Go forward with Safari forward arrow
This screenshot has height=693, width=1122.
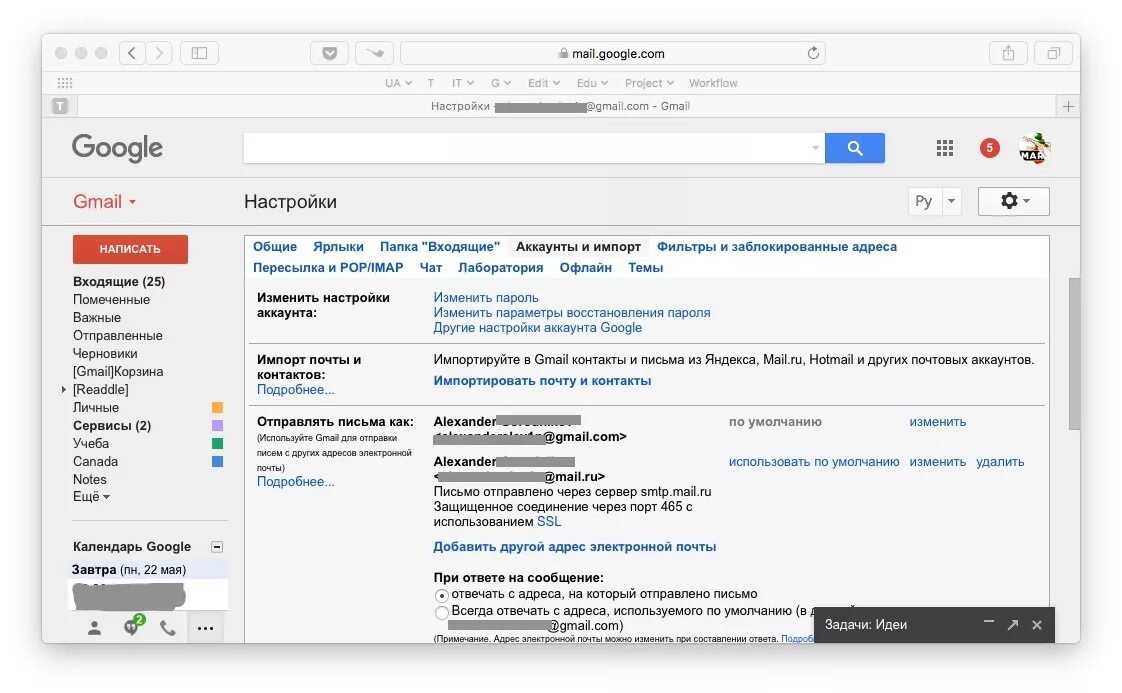pyautogui.click(x=159, y=53)
